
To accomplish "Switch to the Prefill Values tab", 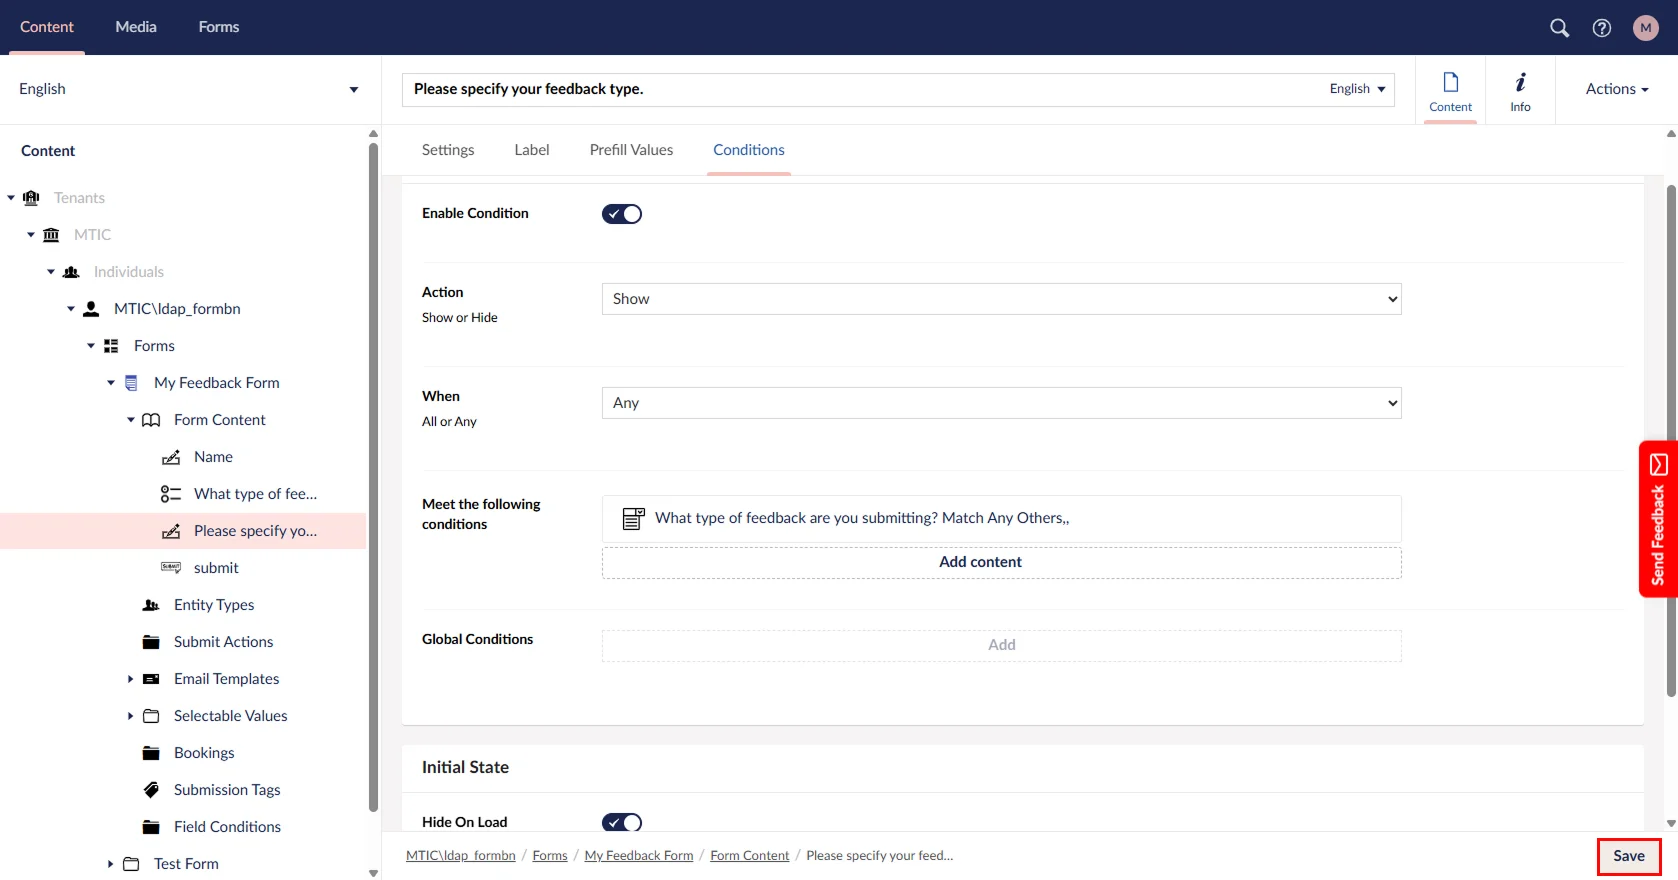I will click(631, 150).
